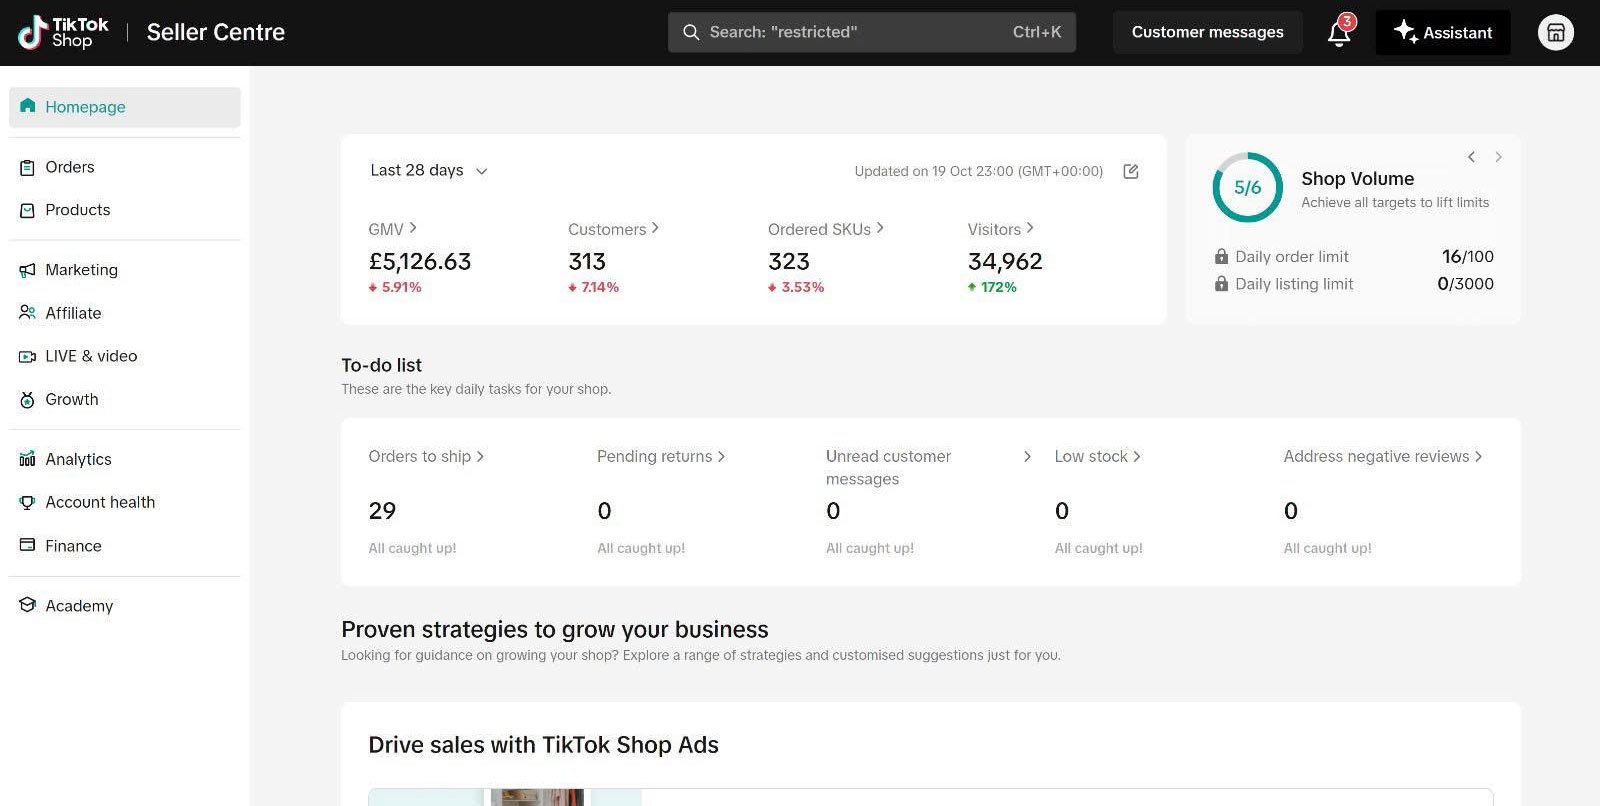Open the shop profile icon

click(x=1555, y=33)
